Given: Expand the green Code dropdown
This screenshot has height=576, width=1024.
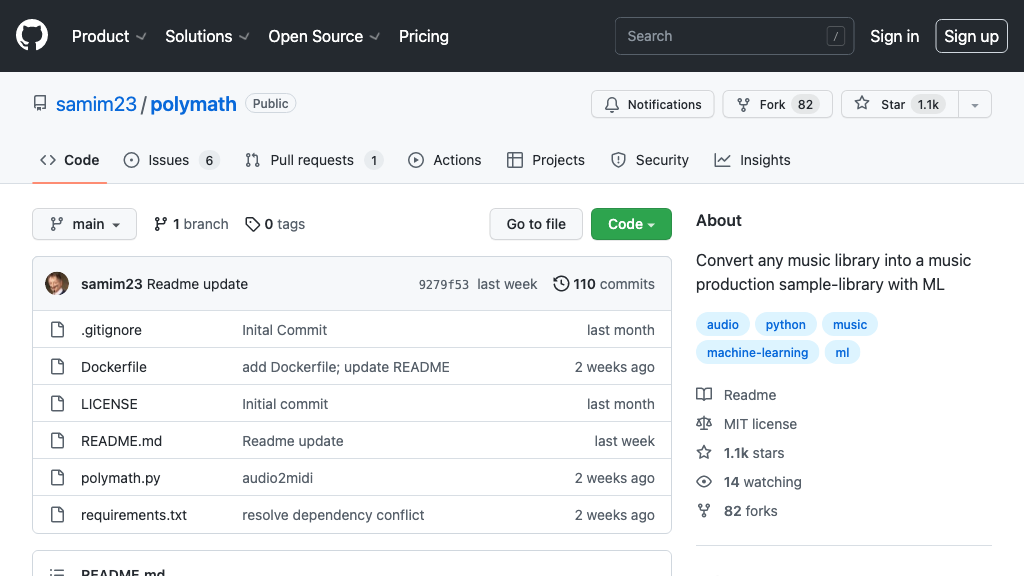Looking at the screenshot, I should pyautogui.click(x=631, y=224).
